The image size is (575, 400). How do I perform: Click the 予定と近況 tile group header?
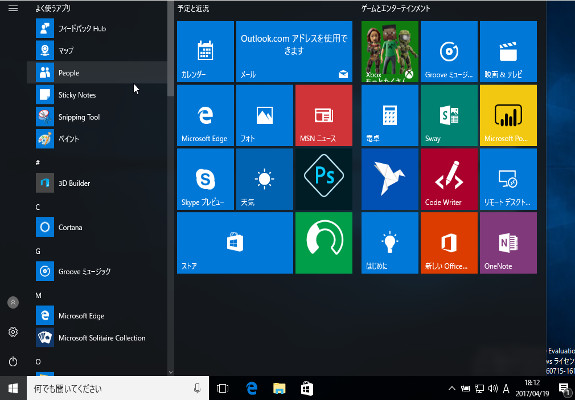(x=193, y=8)
